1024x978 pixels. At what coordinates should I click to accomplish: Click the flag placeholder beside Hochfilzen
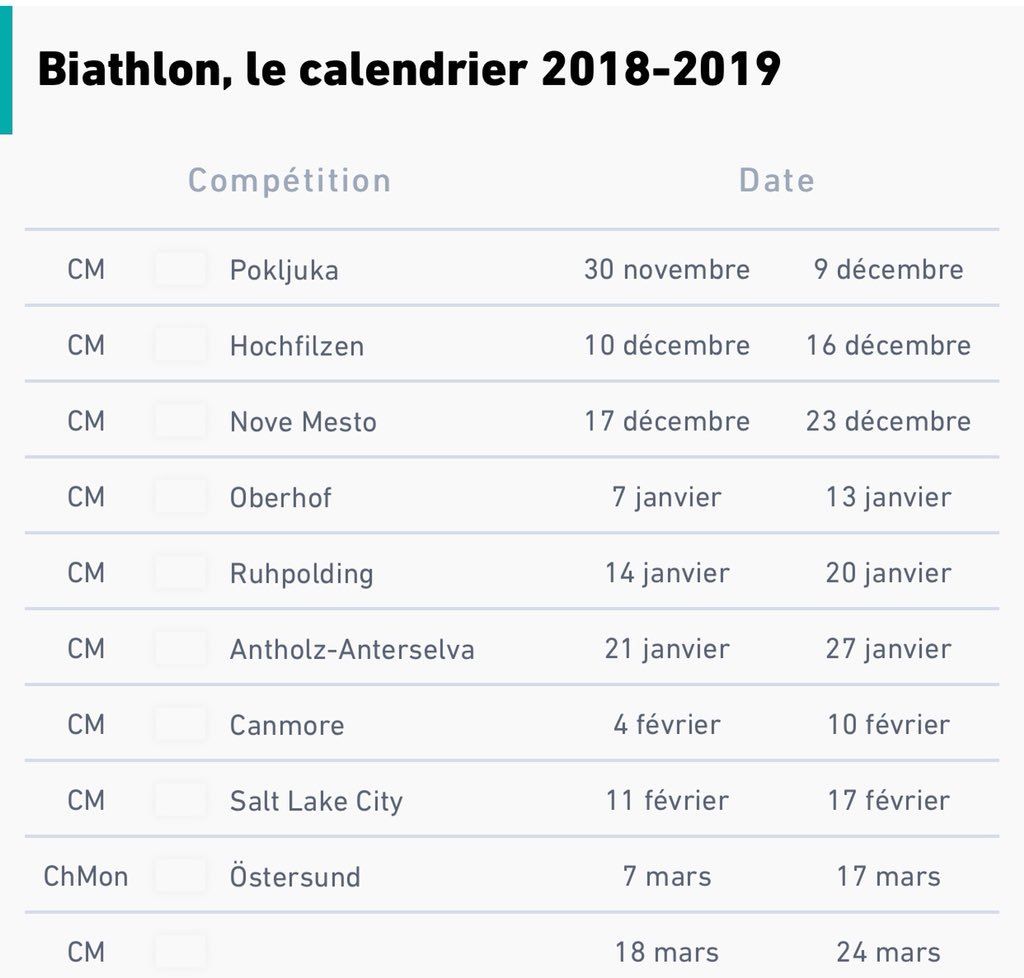tap(181, 345)
